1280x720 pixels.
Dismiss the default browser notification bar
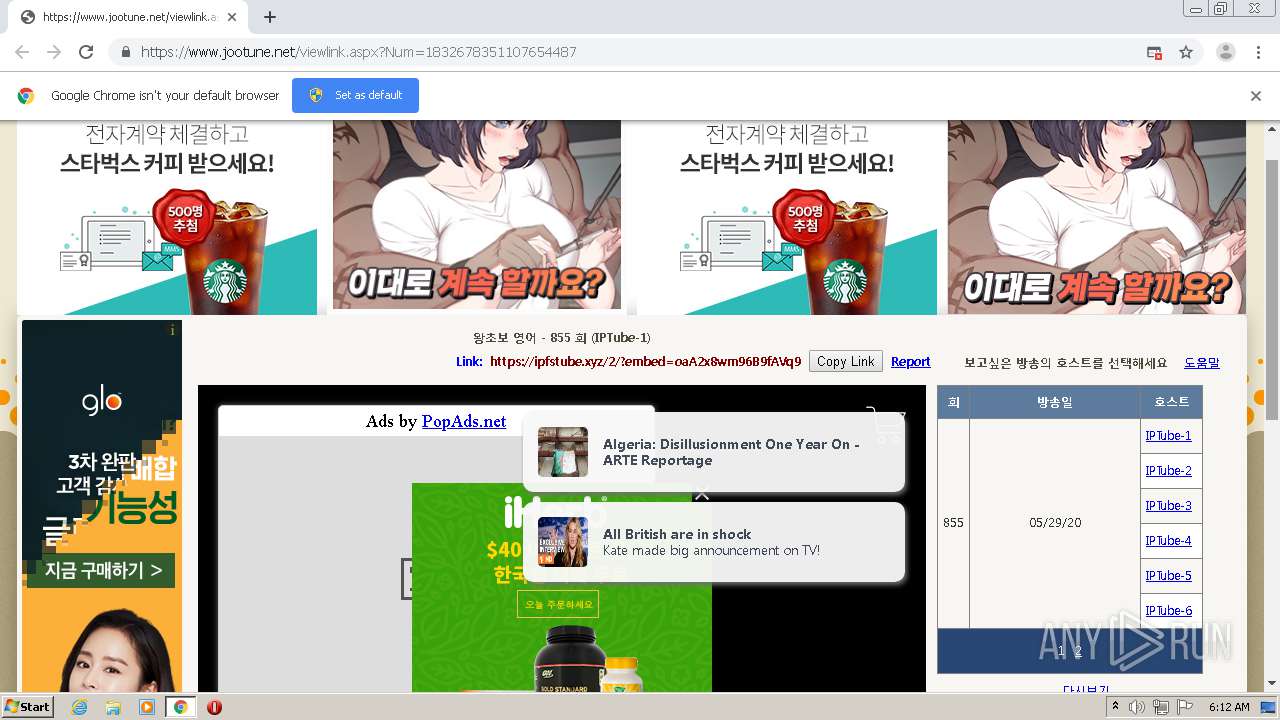click(x=1256, y=96)
